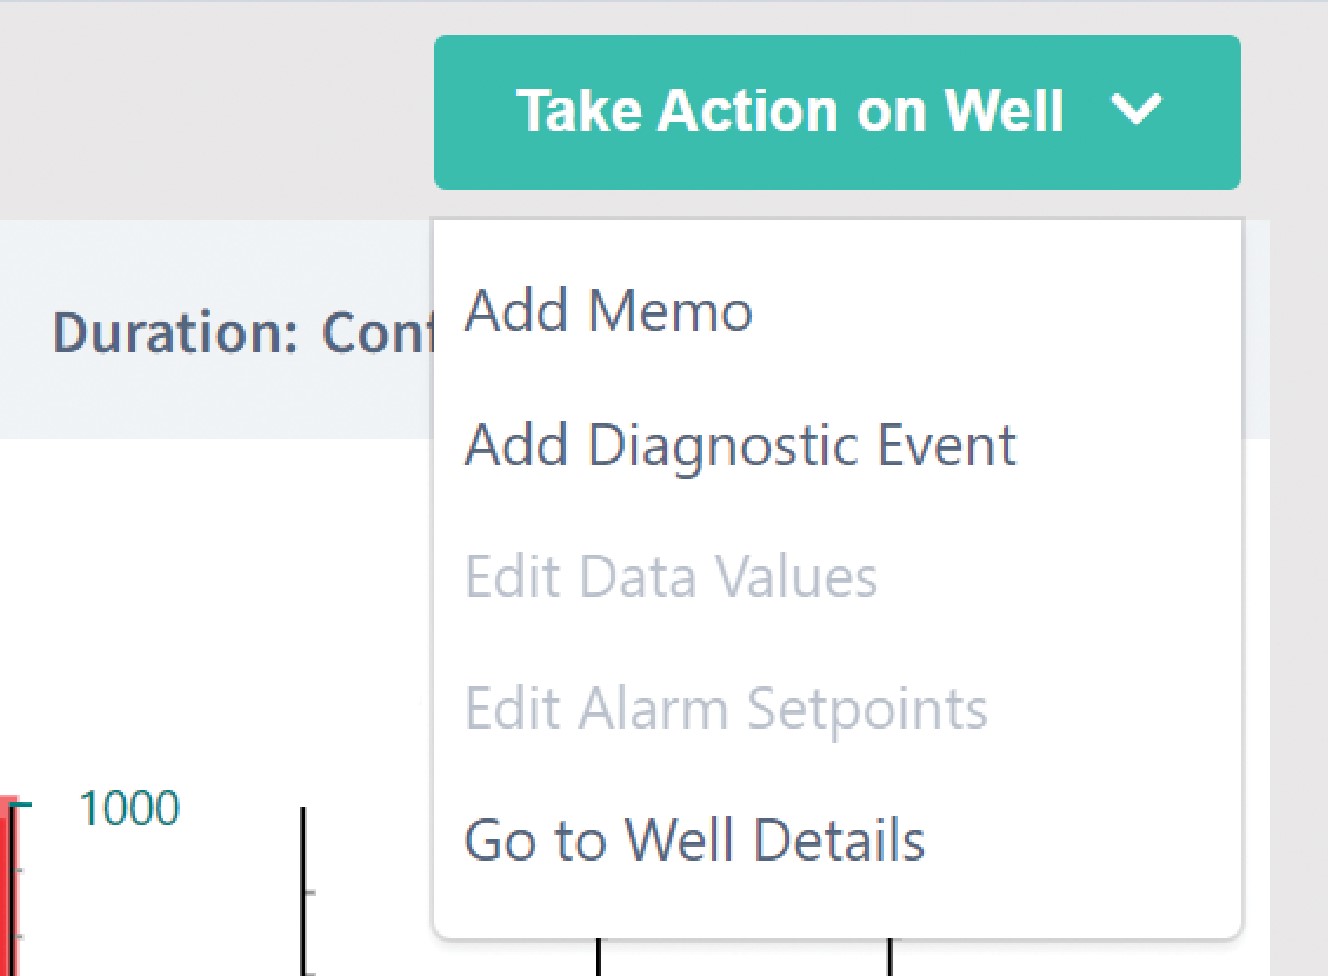The image size is (1330, 976).
Task: Click the teal tick mark left of 1000
Action: point(24,805)
